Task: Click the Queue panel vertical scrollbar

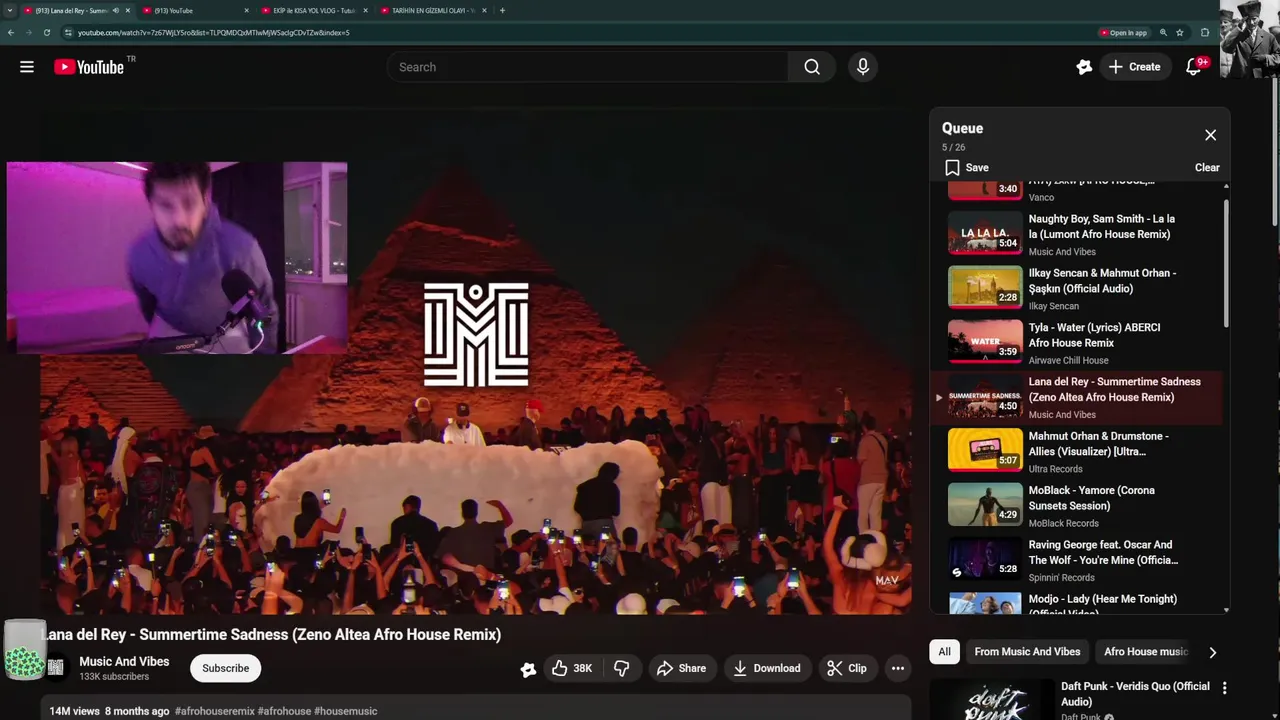Action: (x=1226, y=262)
